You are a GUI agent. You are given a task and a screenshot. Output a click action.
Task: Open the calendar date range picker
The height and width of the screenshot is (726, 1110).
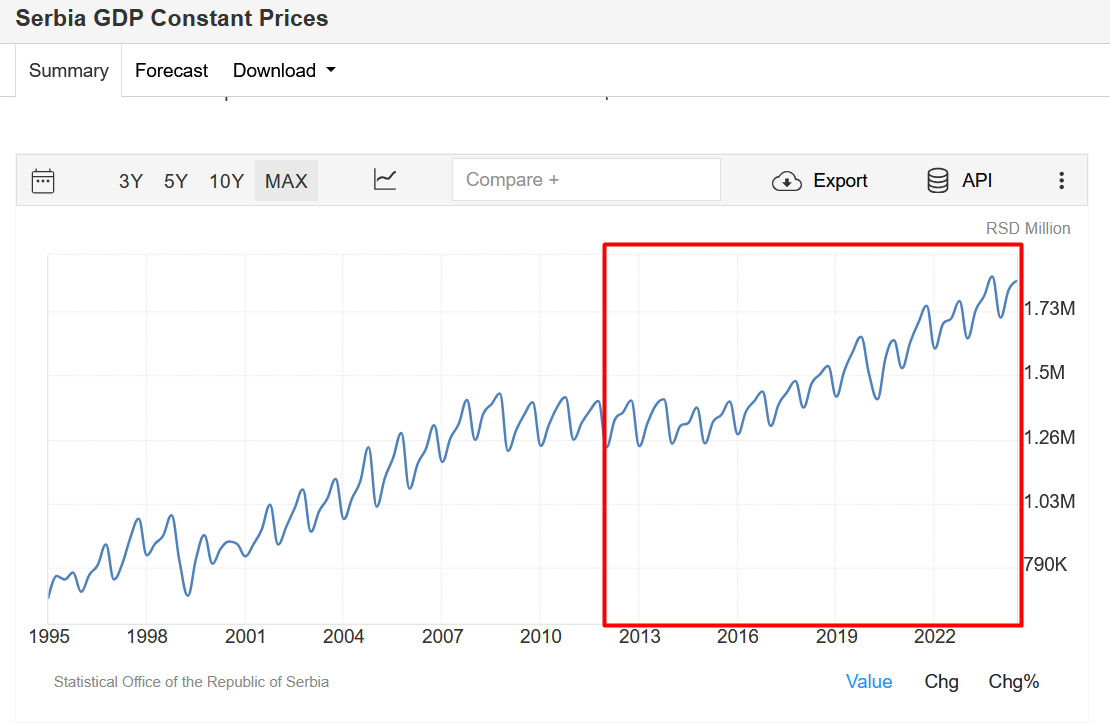pyautogui.click(x=43, y=181)
